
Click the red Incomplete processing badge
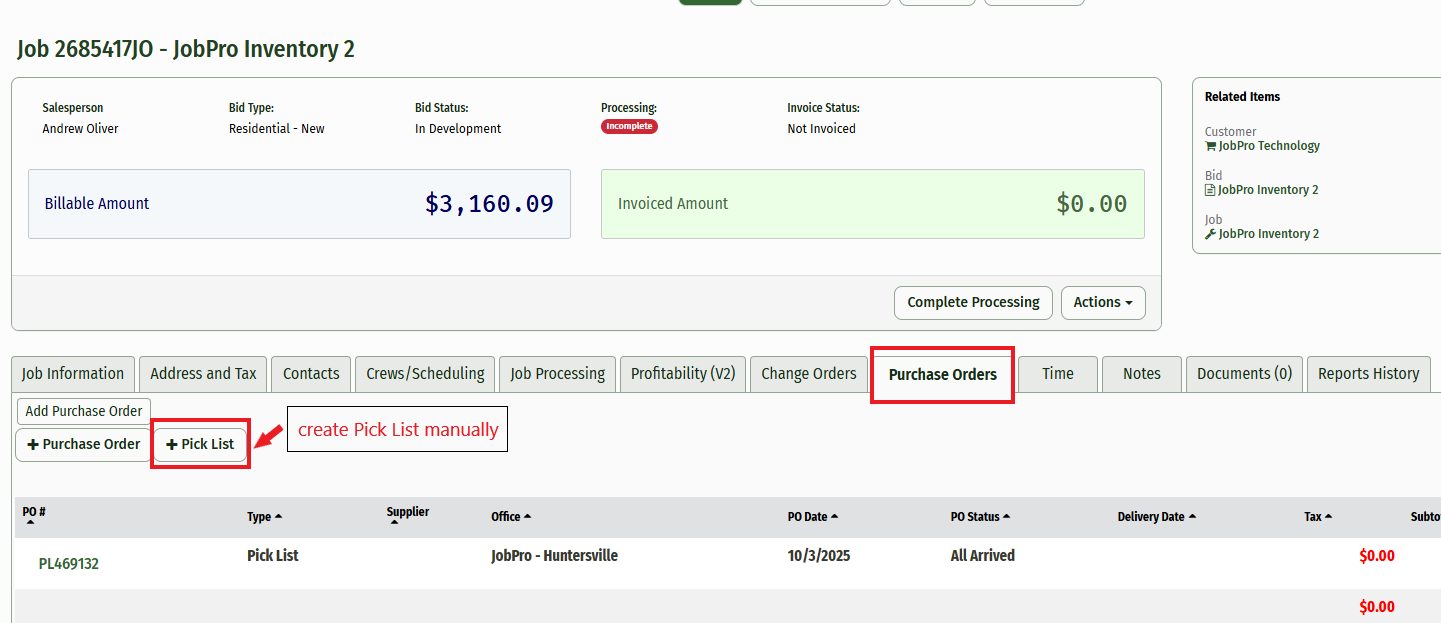[629, 127]
